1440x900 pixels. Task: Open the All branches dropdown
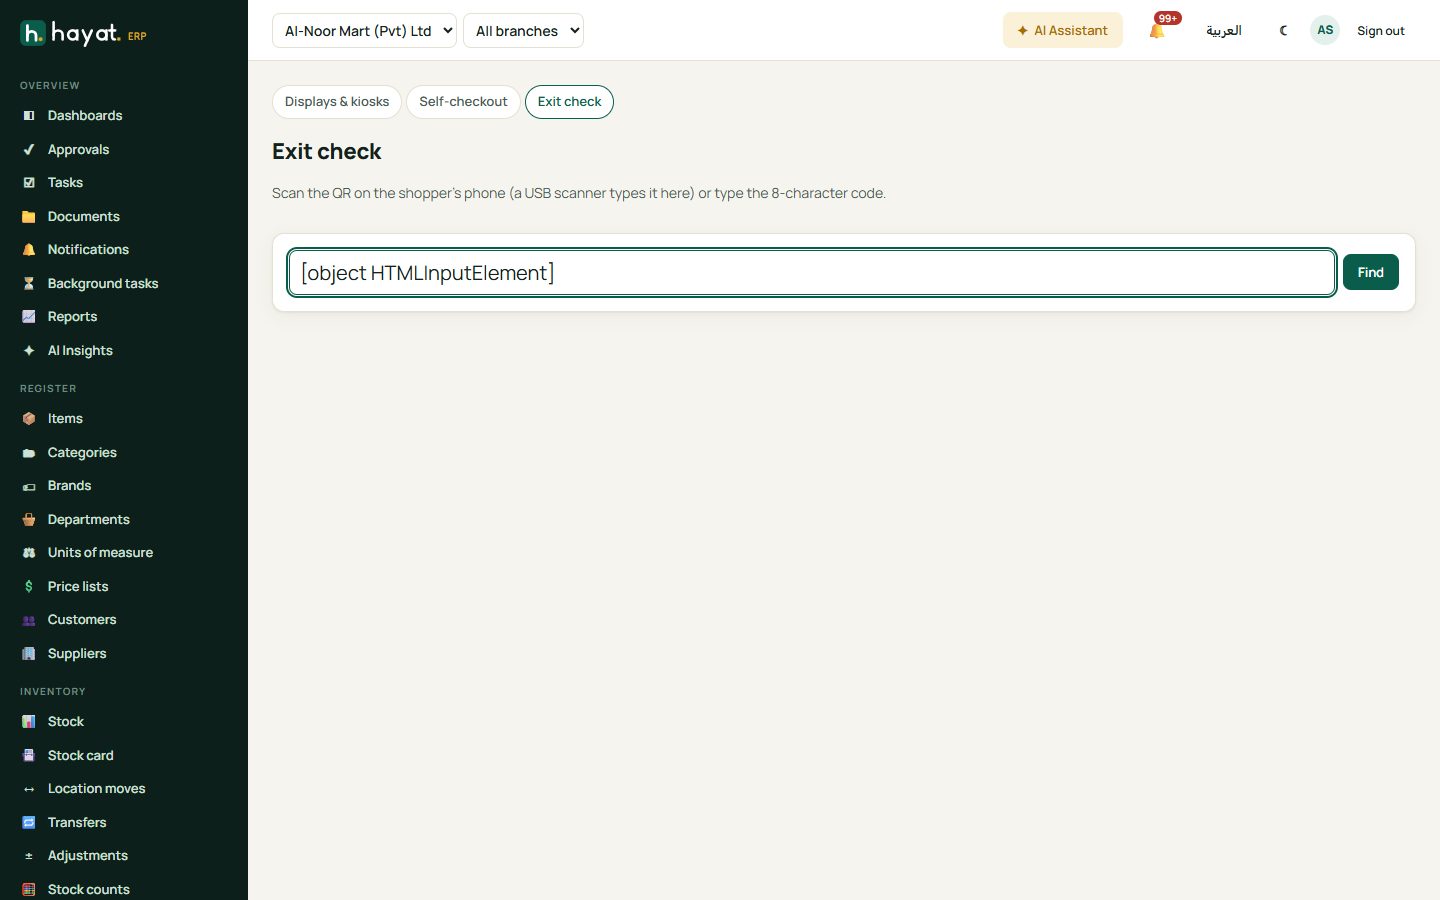point(523,30)
